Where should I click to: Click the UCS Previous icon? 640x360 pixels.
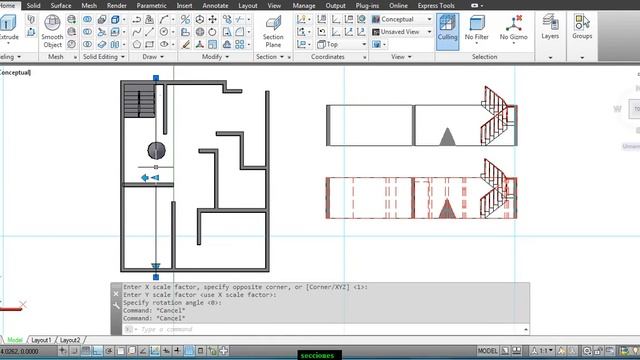click(322, 32)
